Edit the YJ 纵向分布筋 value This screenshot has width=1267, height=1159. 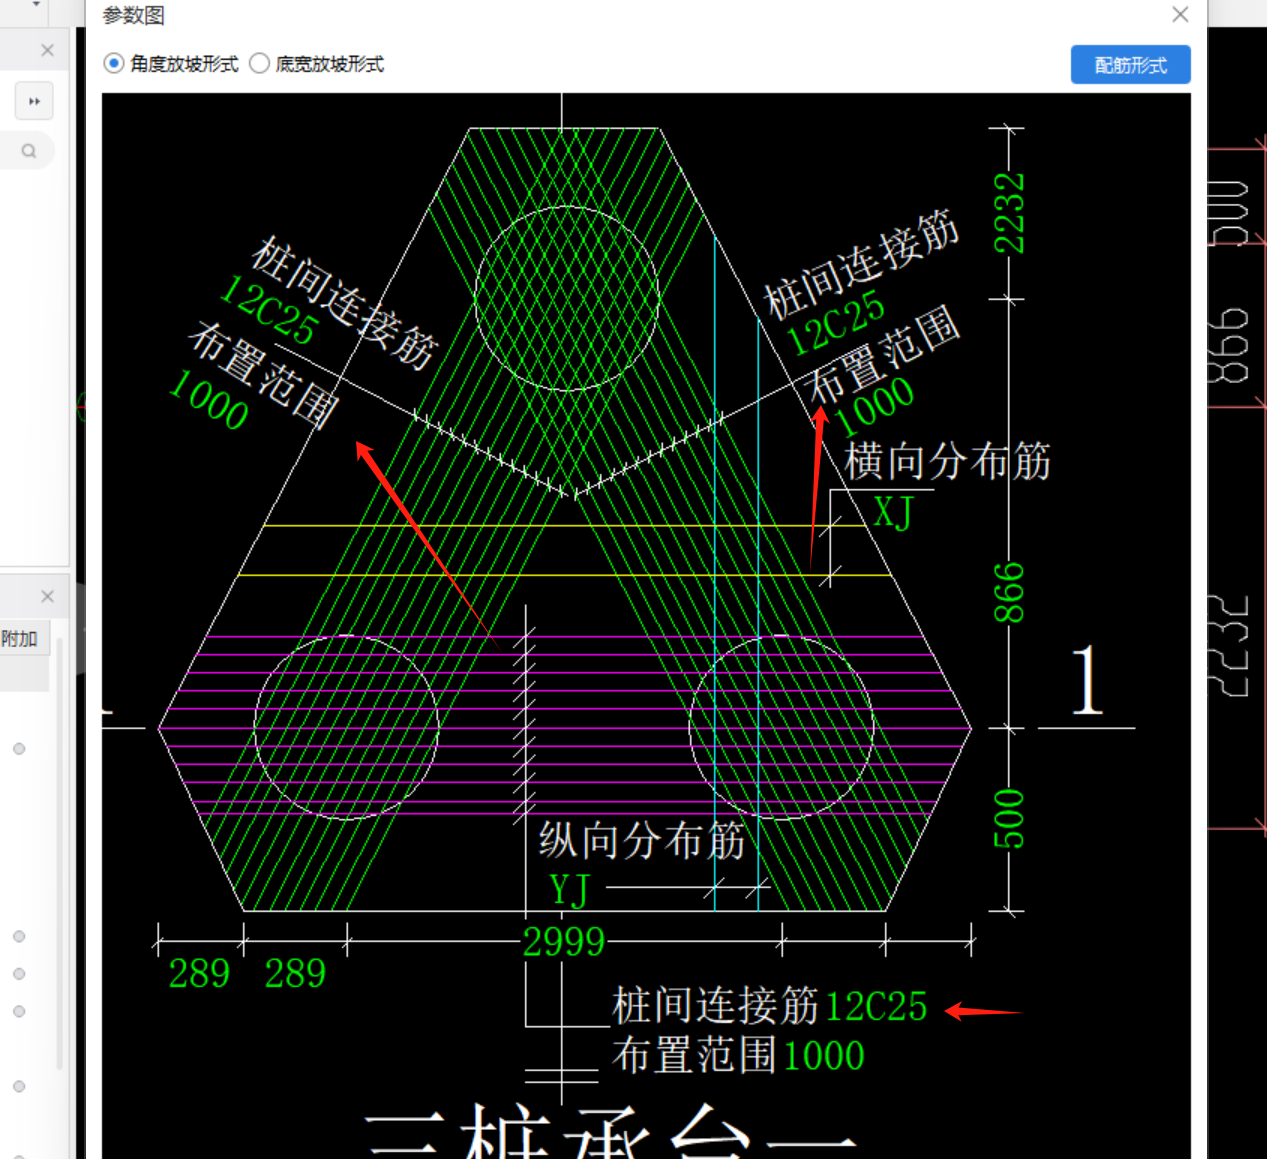[569, 889]
